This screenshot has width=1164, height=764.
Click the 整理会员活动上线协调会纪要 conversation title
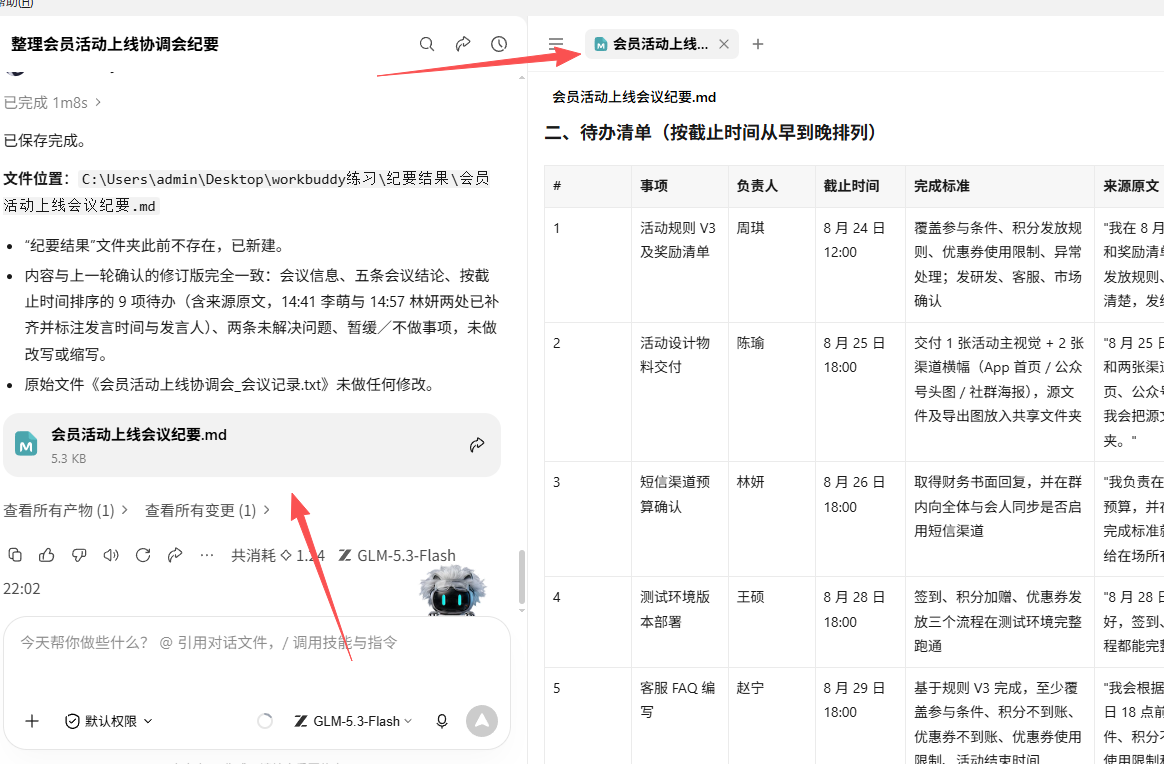(115, 44)
